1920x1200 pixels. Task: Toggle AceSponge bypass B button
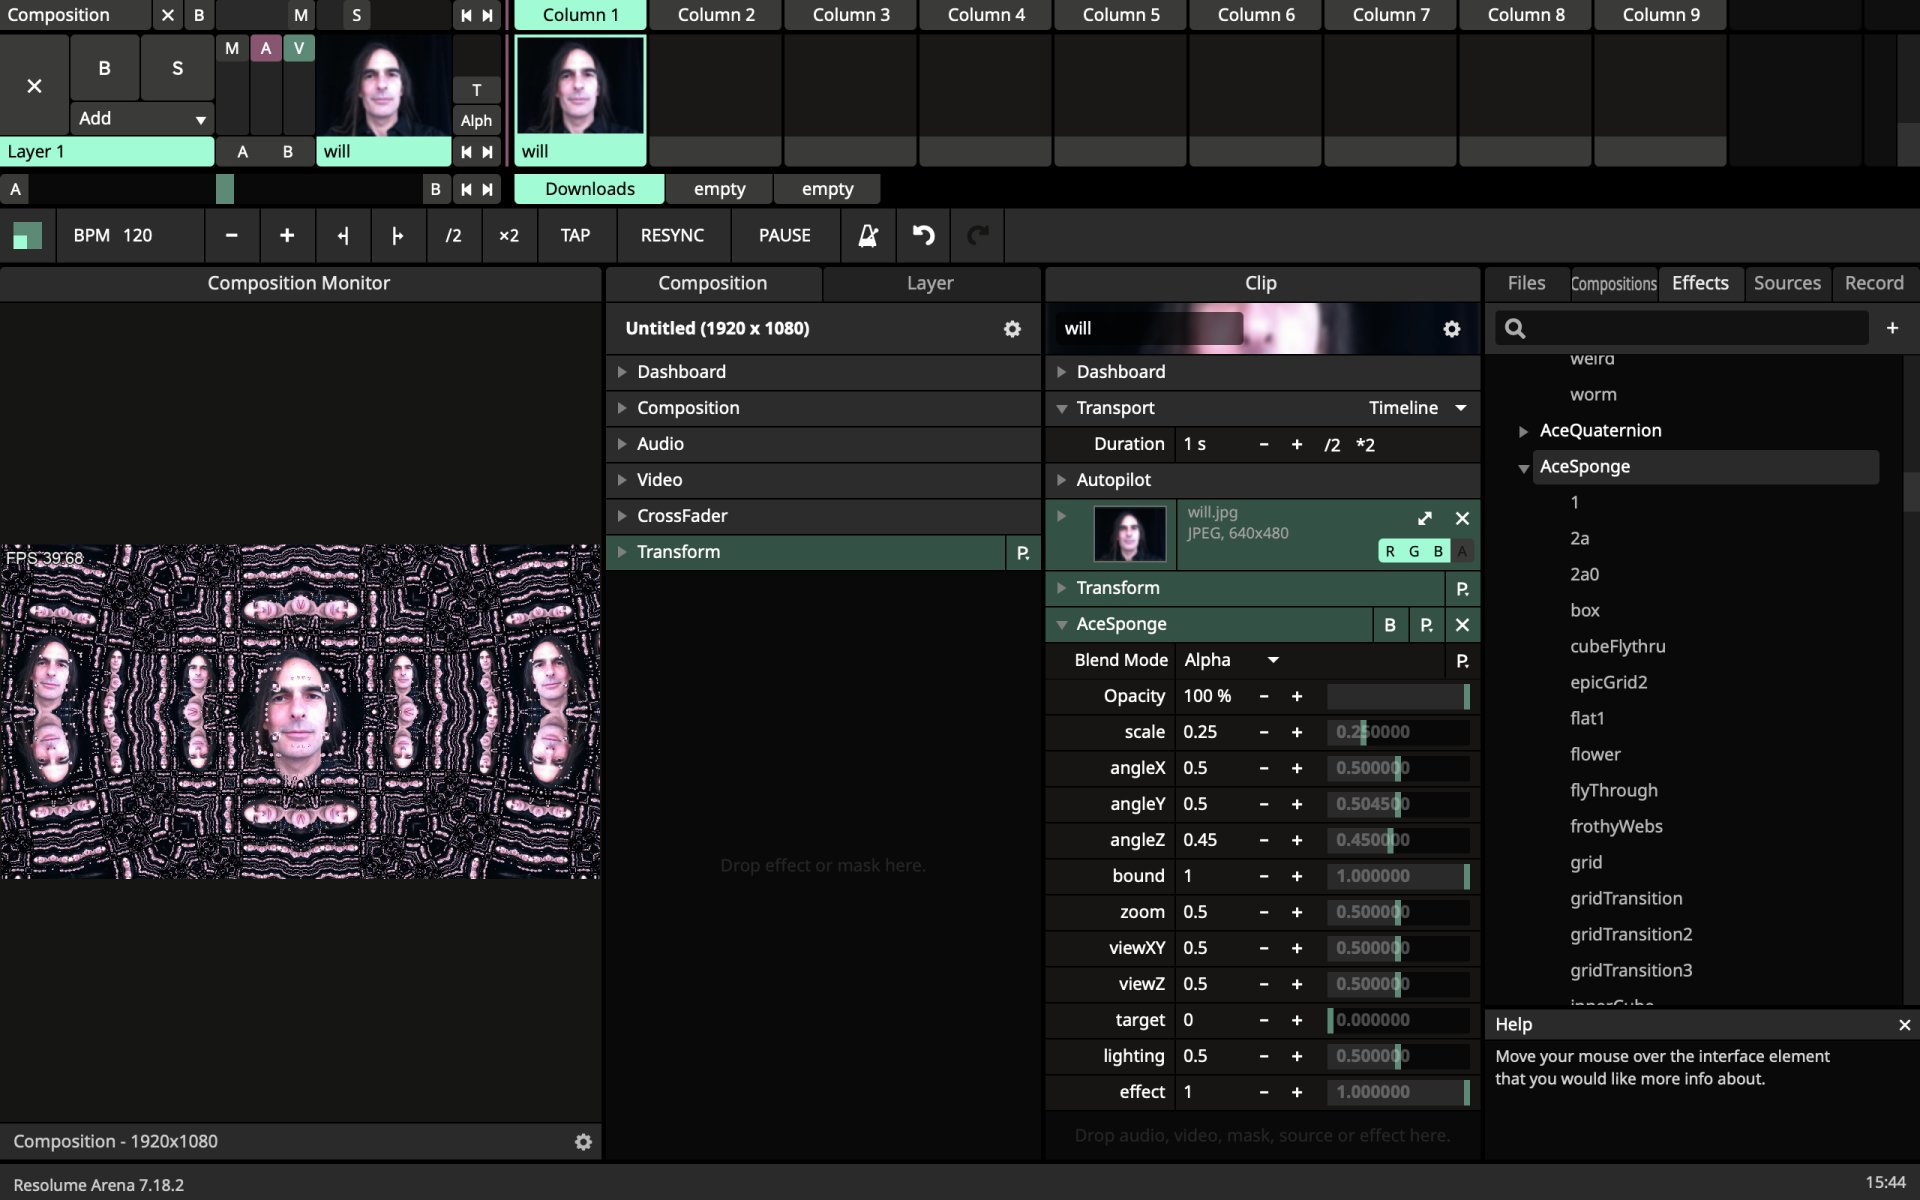pyautogui.click(x=1390, y=625)
